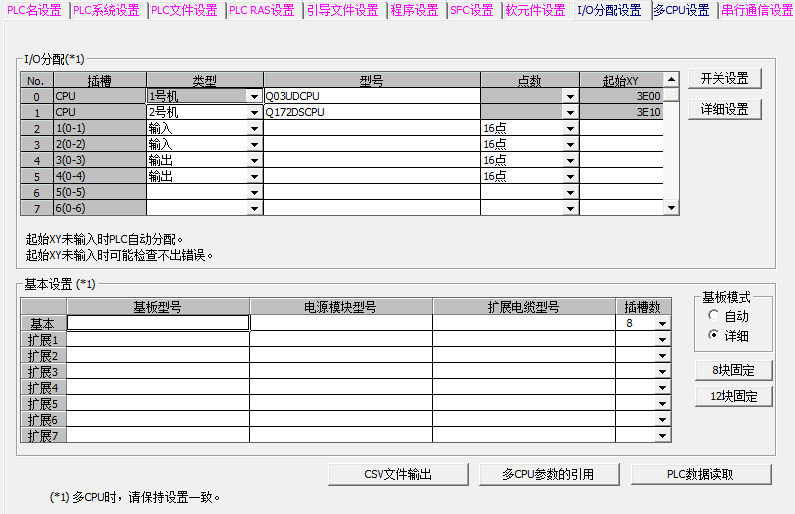
Task: Expand the 点数 dropdown showing 16点 in row 2
Action: pos(570,129)
